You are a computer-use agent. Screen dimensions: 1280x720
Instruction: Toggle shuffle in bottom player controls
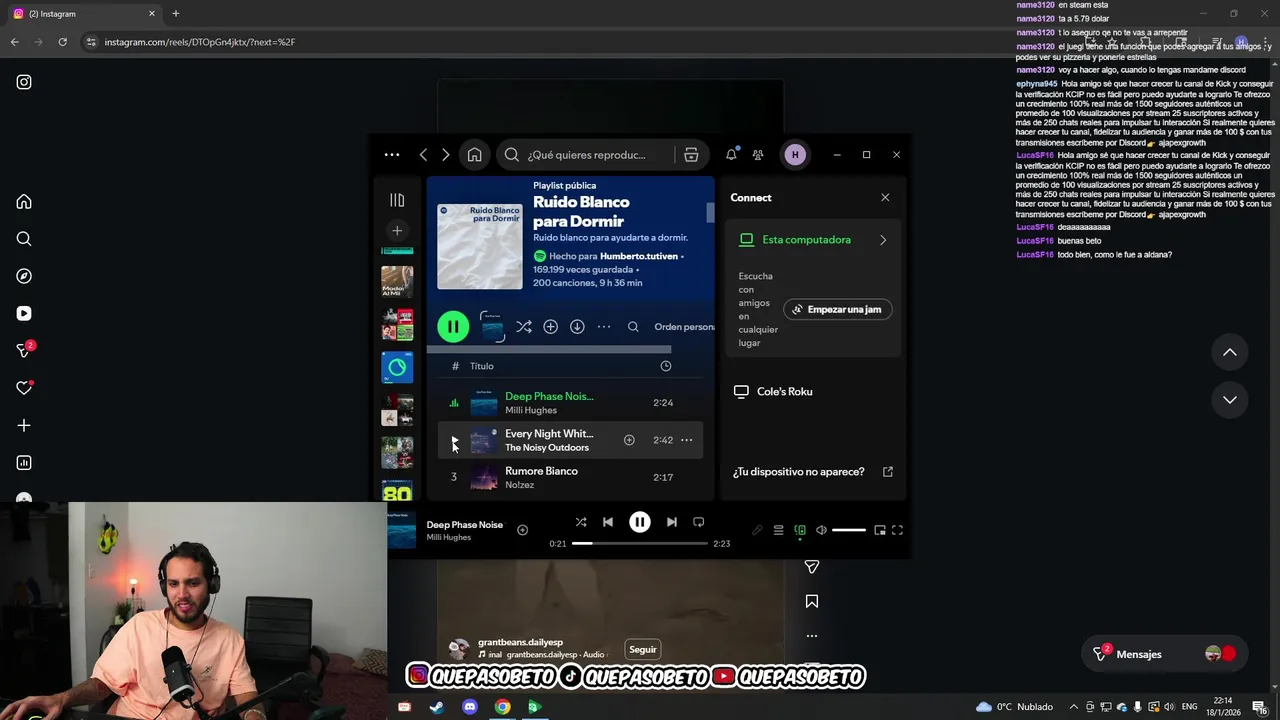pos(581,522)
